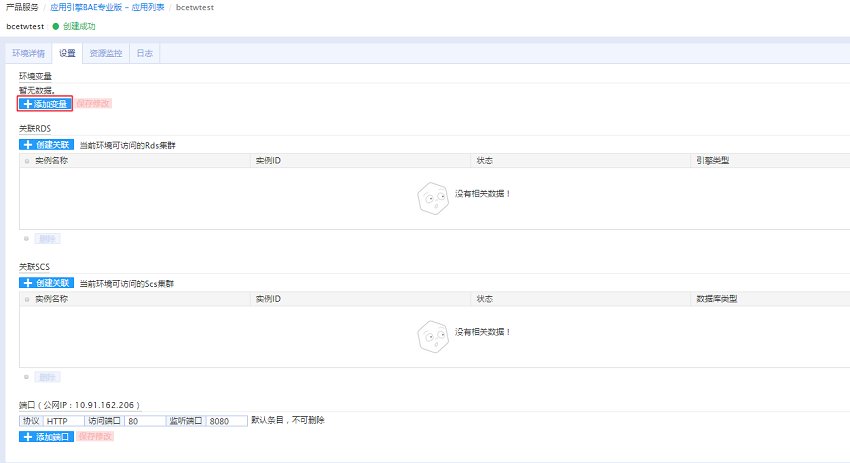Click the 监听端口 field showing 8080

227,421
